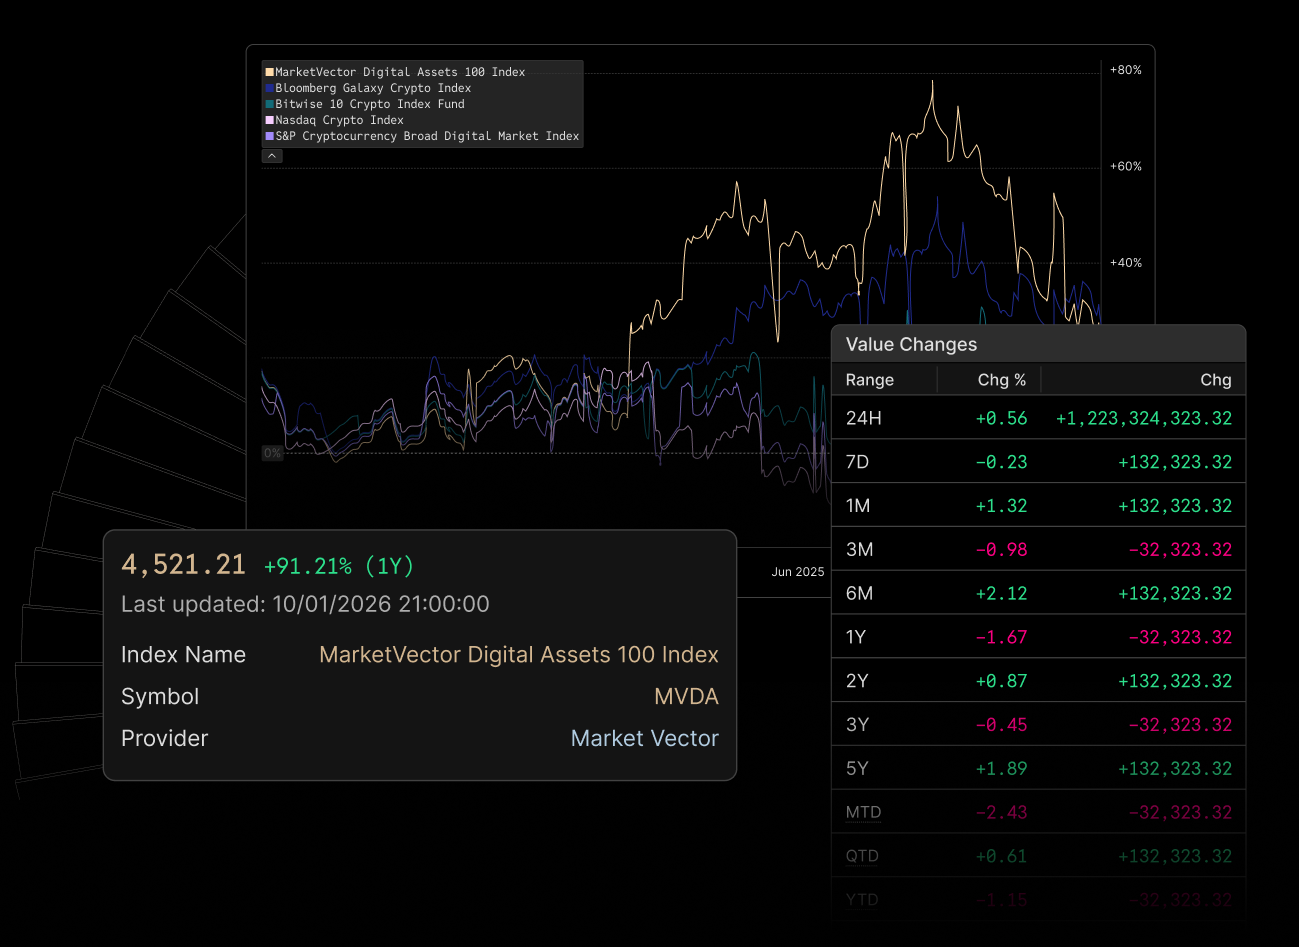Click the -0.45 change percent in 3Y row
Image resolution: width=1299 pixels, height=947 pixels.
1002,725
